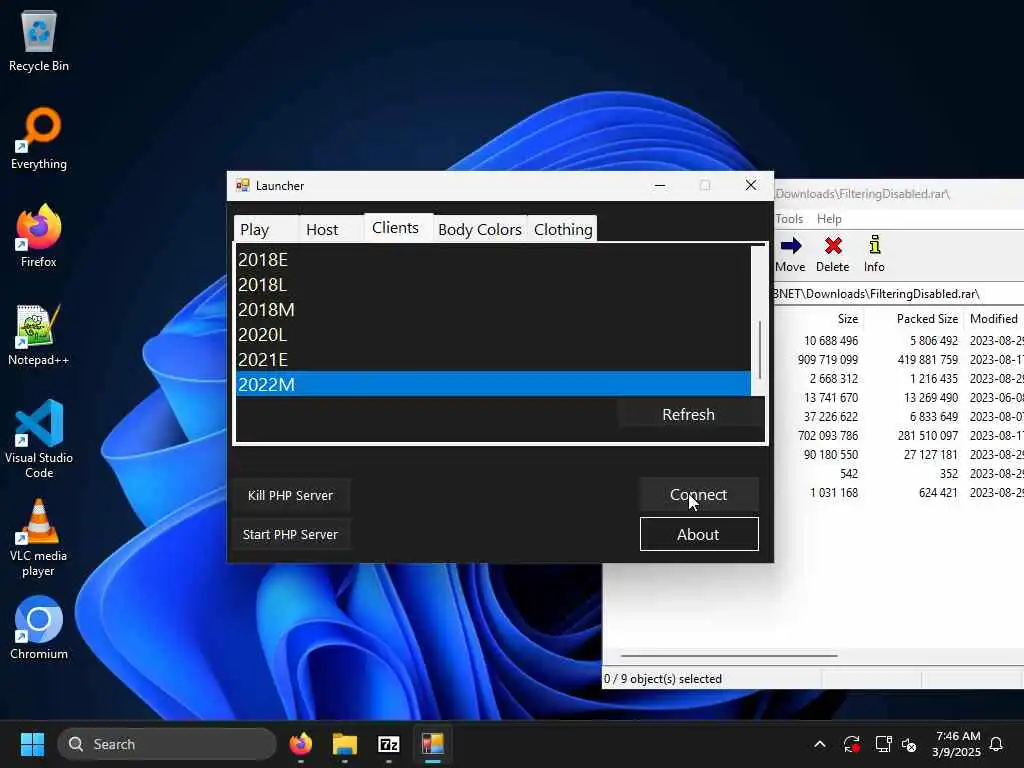Image resolution: width=1024 pixels, height=768 pixels.
Task: Click packed size 13 269 490 cell
Action: 931,398
